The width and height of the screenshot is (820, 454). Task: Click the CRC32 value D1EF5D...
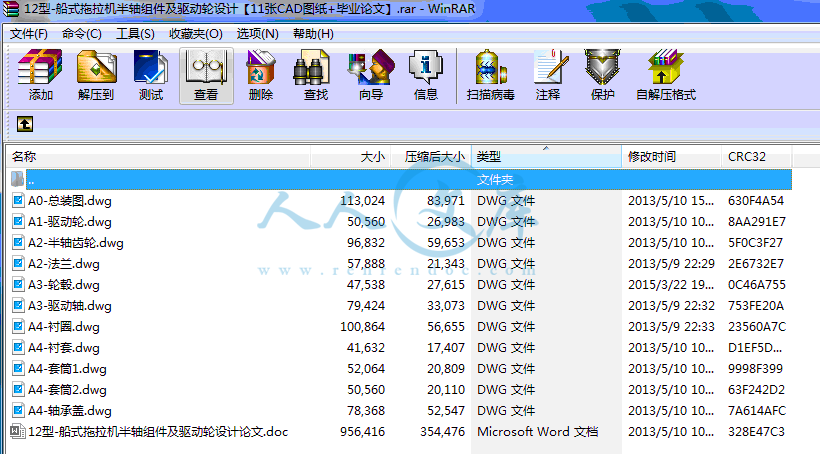coord(756,347)
